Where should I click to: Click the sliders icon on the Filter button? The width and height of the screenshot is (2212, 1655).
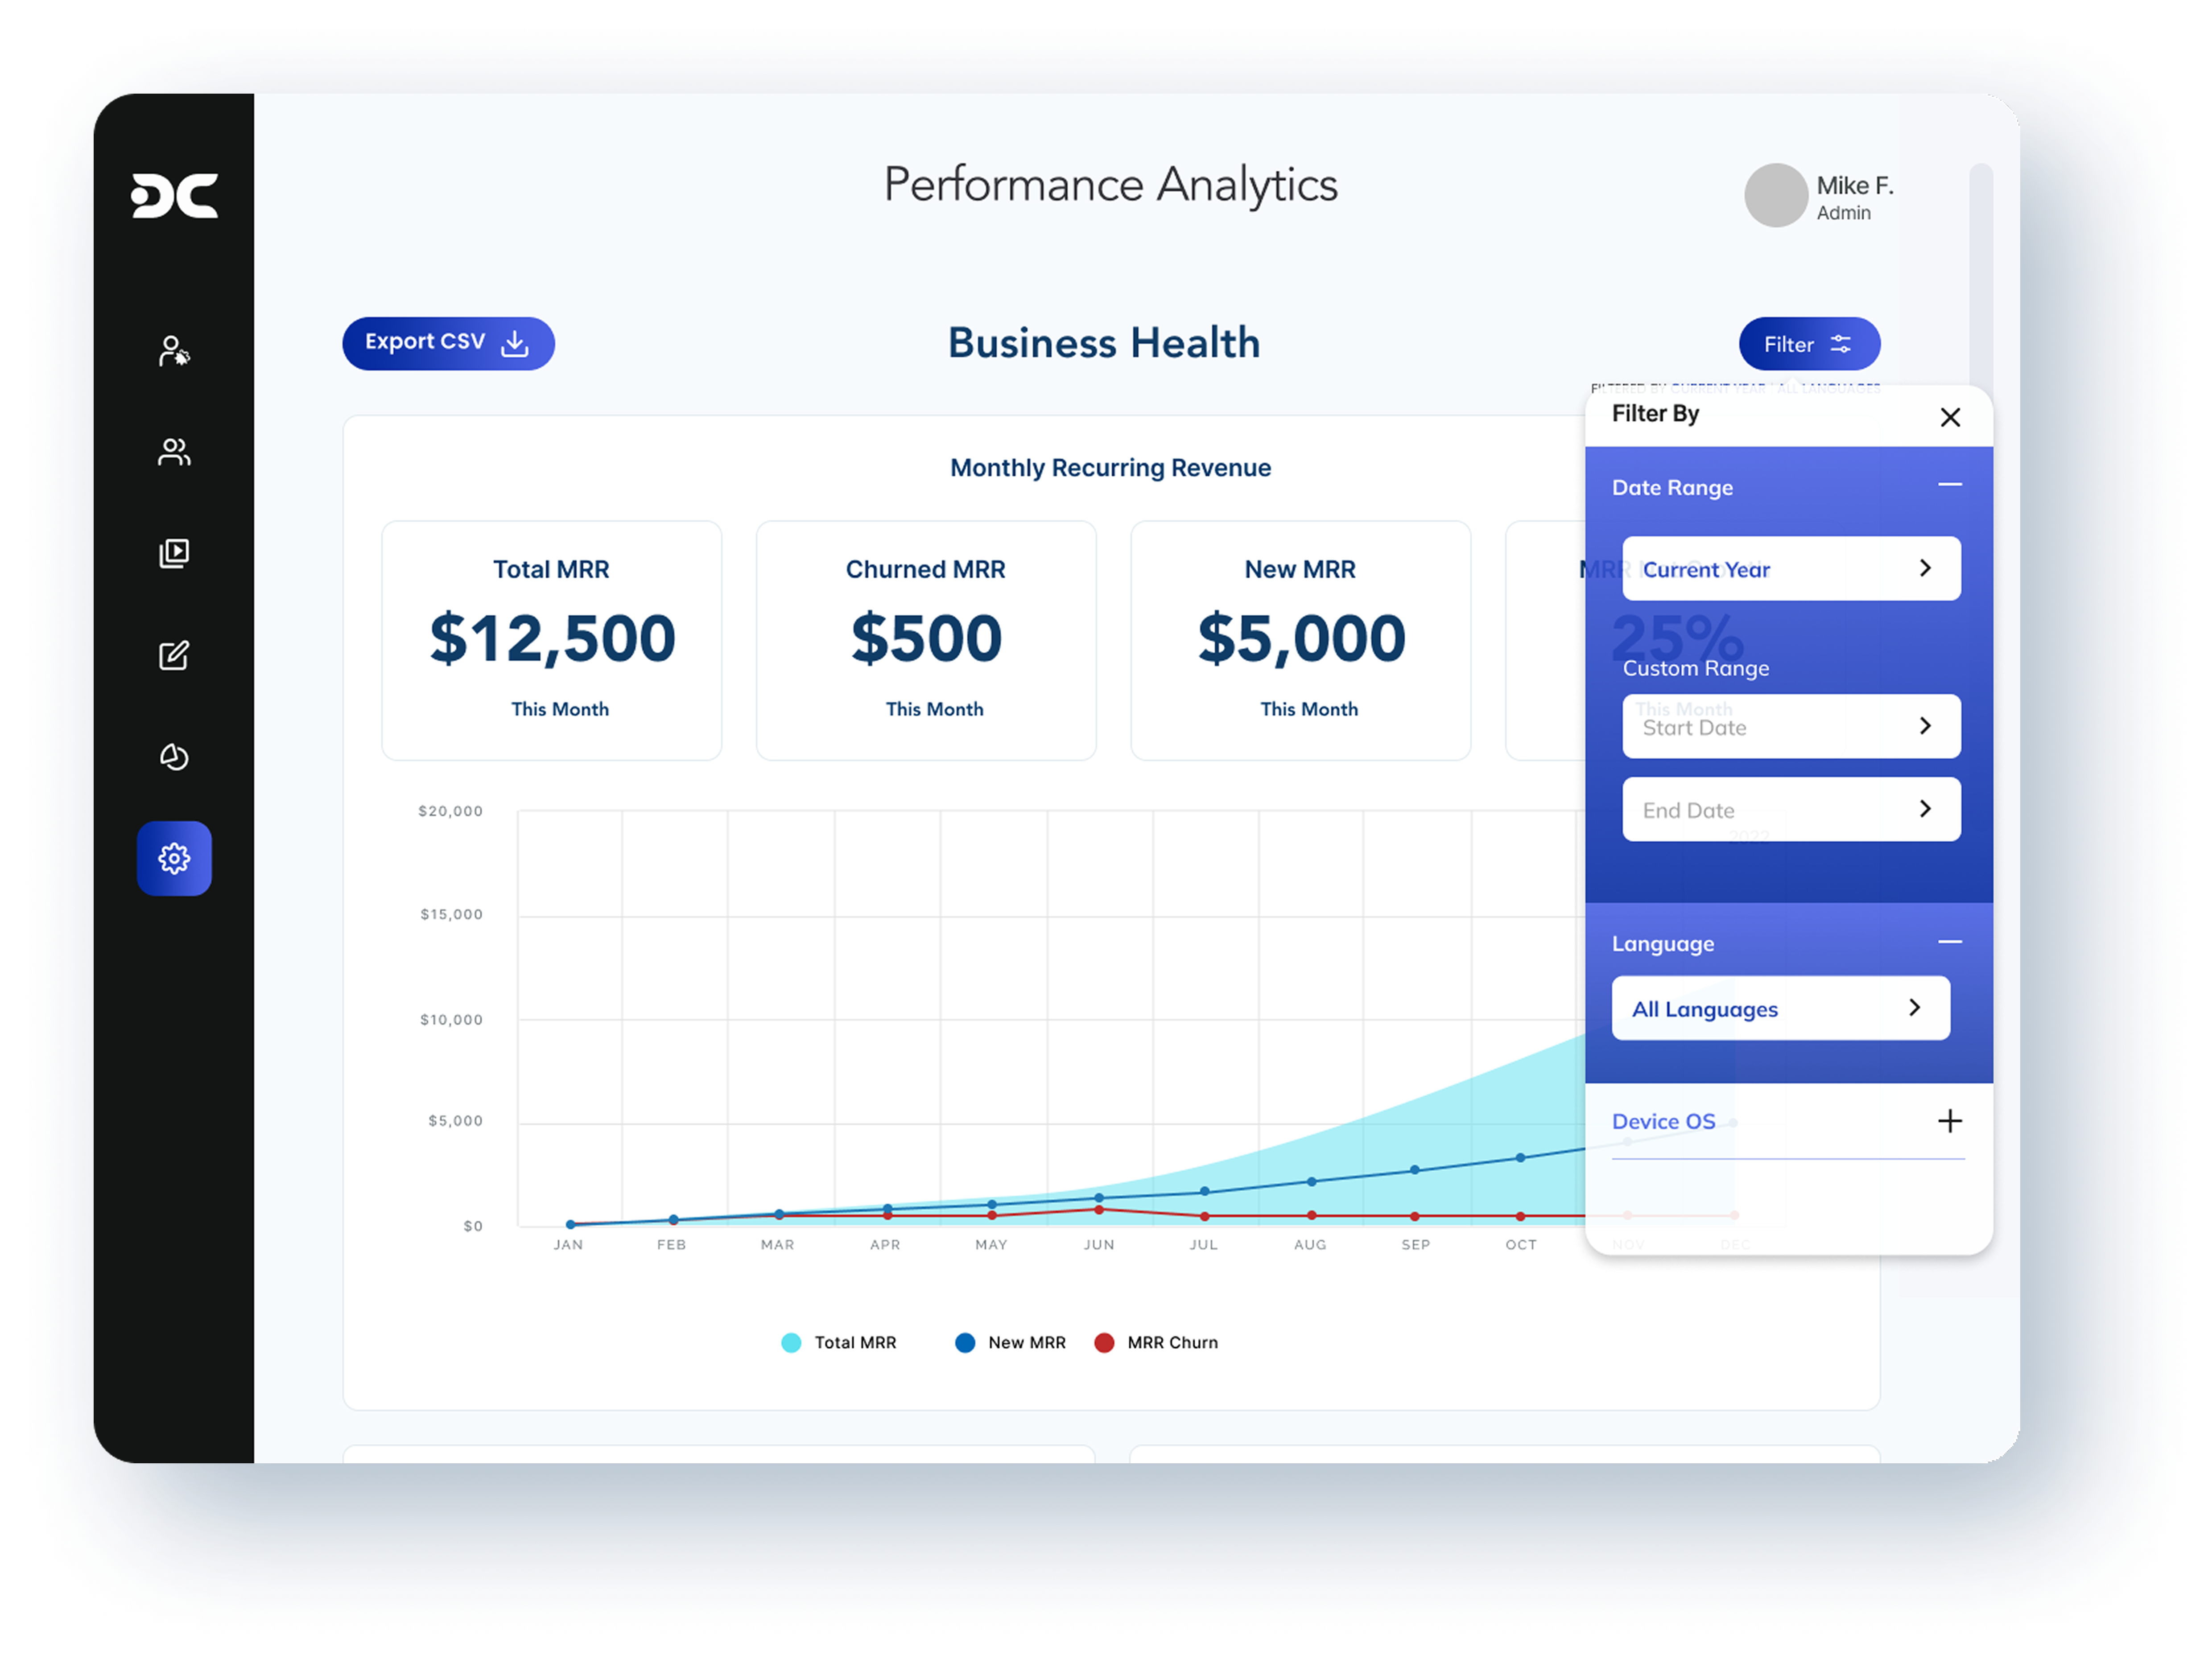1841,344
